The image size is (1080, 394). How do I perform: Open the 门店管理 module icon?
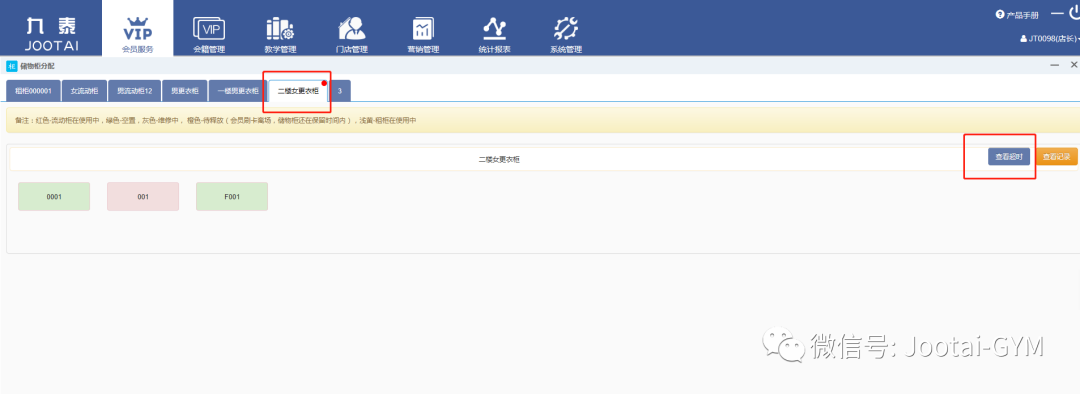tap(351, 34)
